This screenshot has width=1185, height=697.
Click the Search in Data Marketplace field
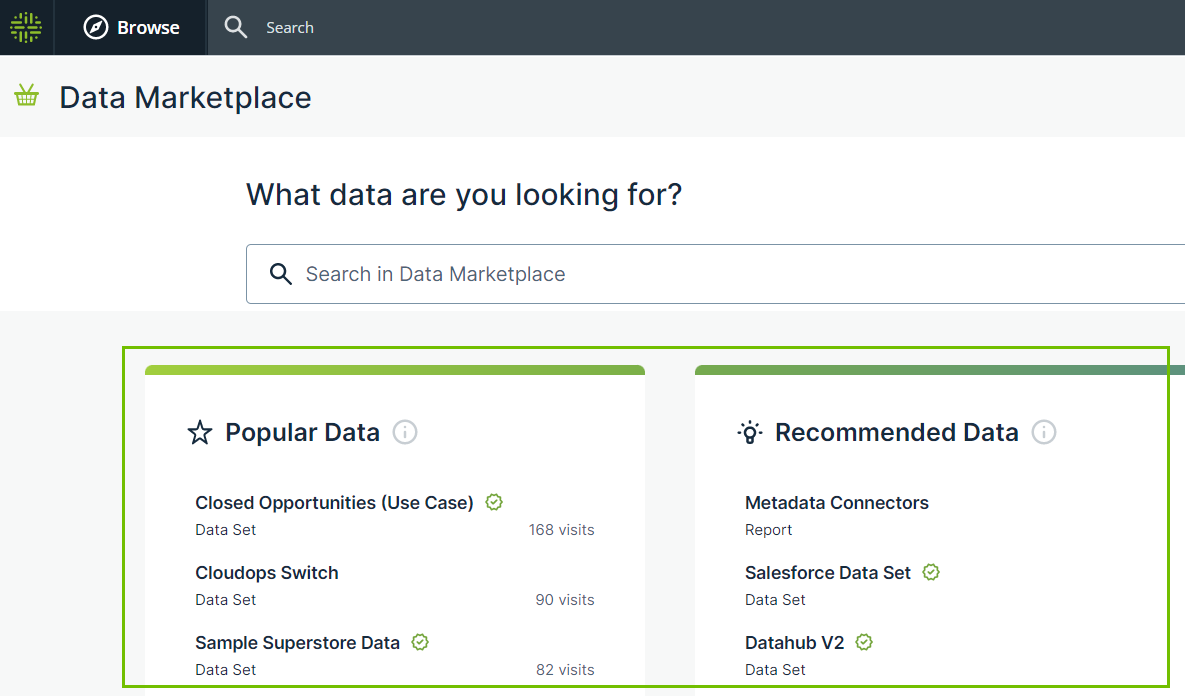[x=700, y=274]
